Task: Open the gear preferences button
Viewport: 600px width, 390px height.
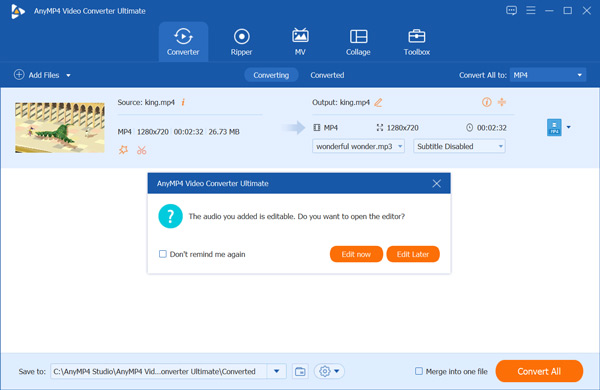Action: coord(329,371)
